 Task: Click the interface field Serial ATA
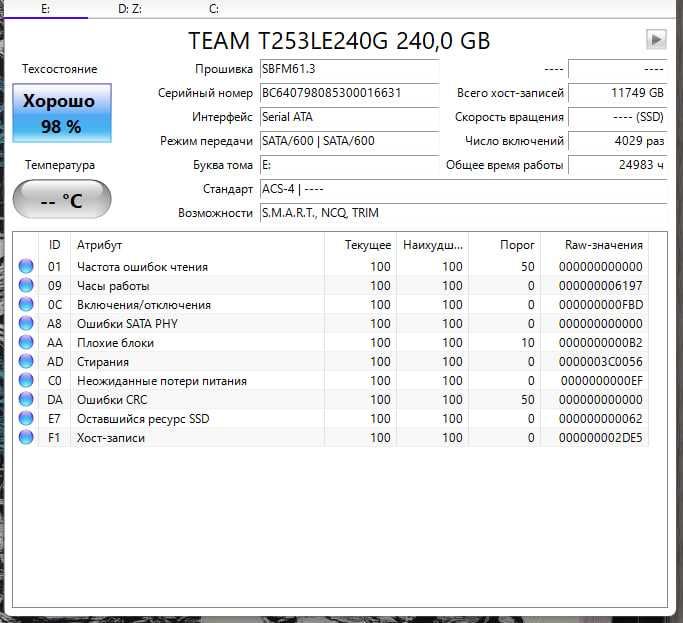[x=350, y=117]
